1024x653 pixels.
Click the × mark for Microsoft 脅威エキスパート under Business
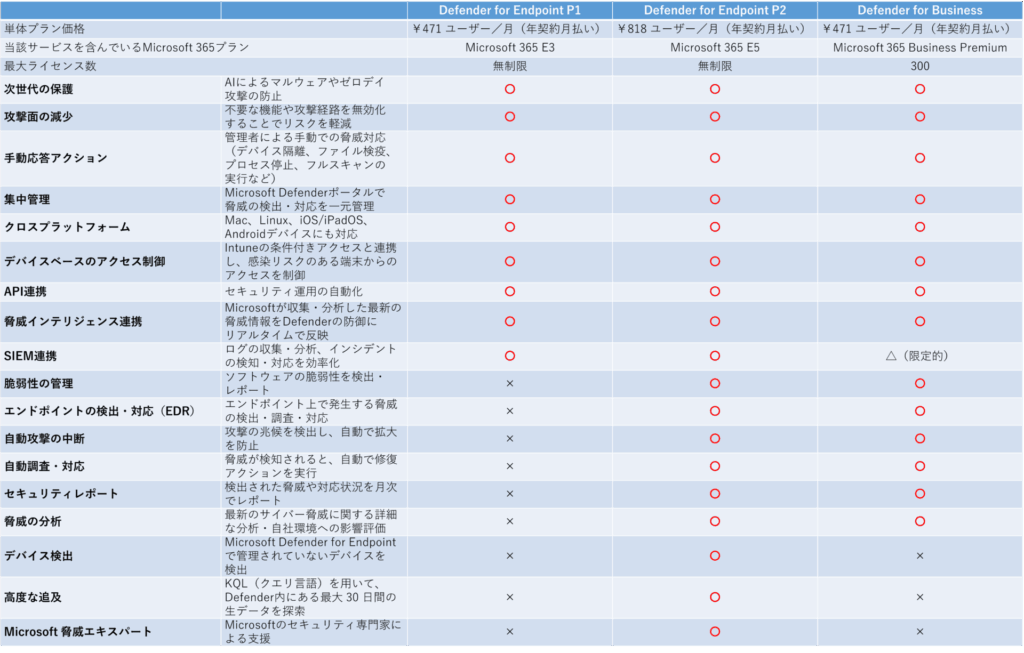pyautogui.click(x=920, y=631)
